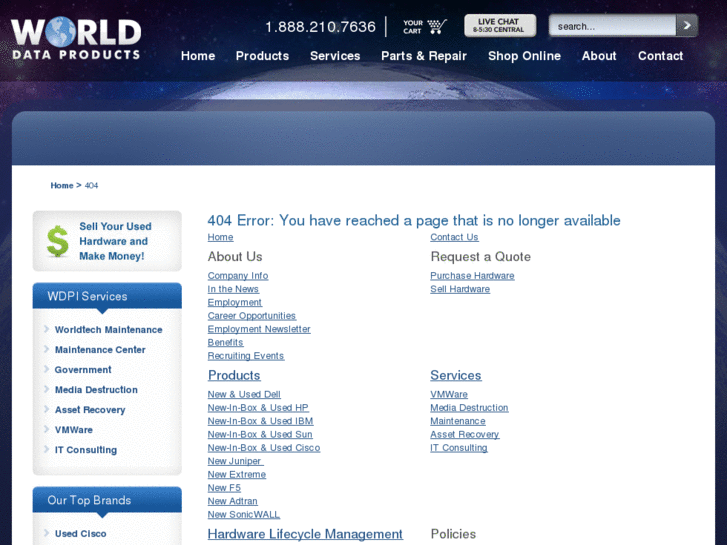Open the New & Used Dell link
This screenshot has width=727, height=545.
[244, 394]
